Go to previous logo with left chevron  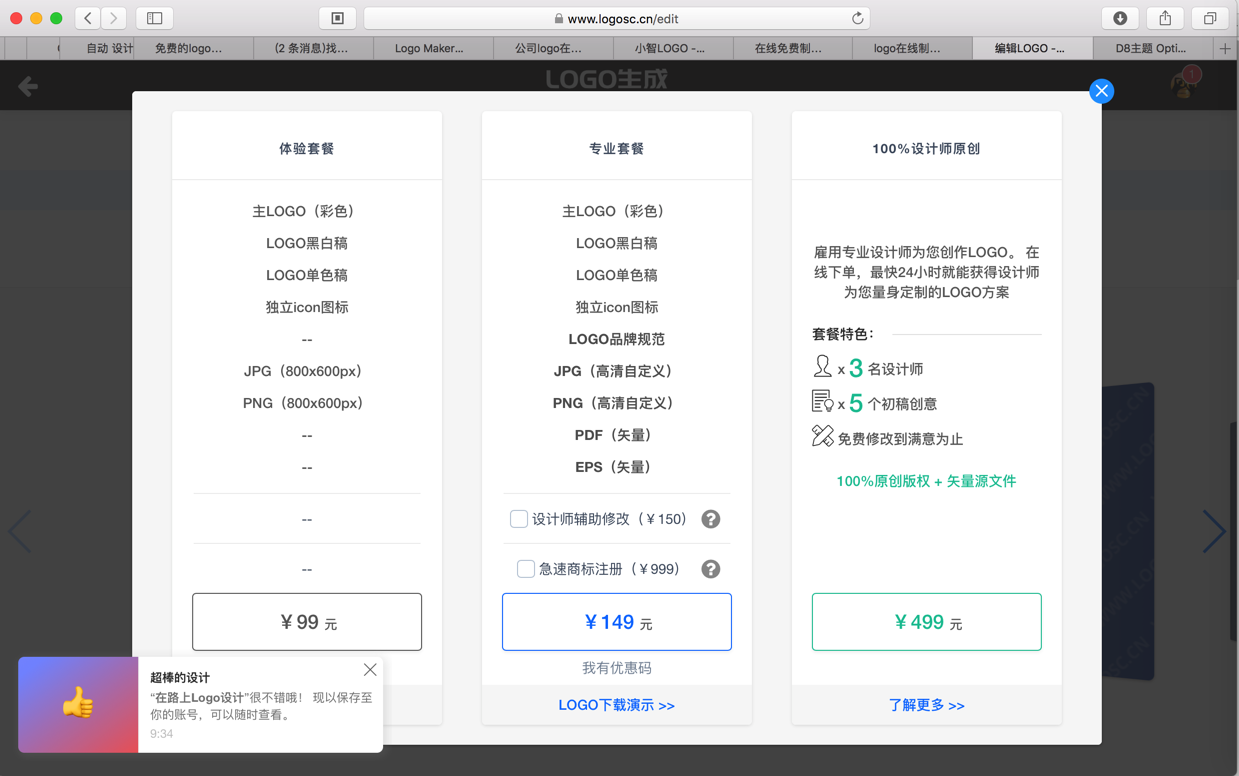(x=20, y=531)
